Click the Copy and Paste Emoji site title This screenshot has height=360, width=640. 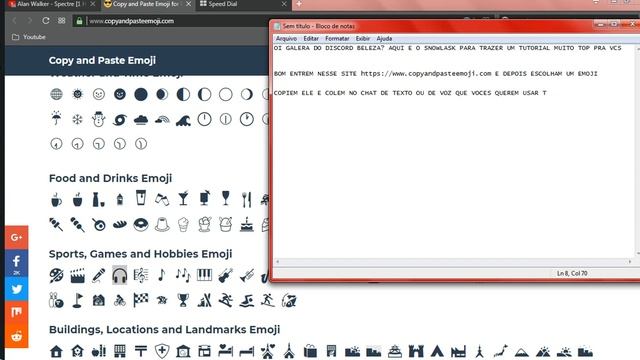pos(102,60)
